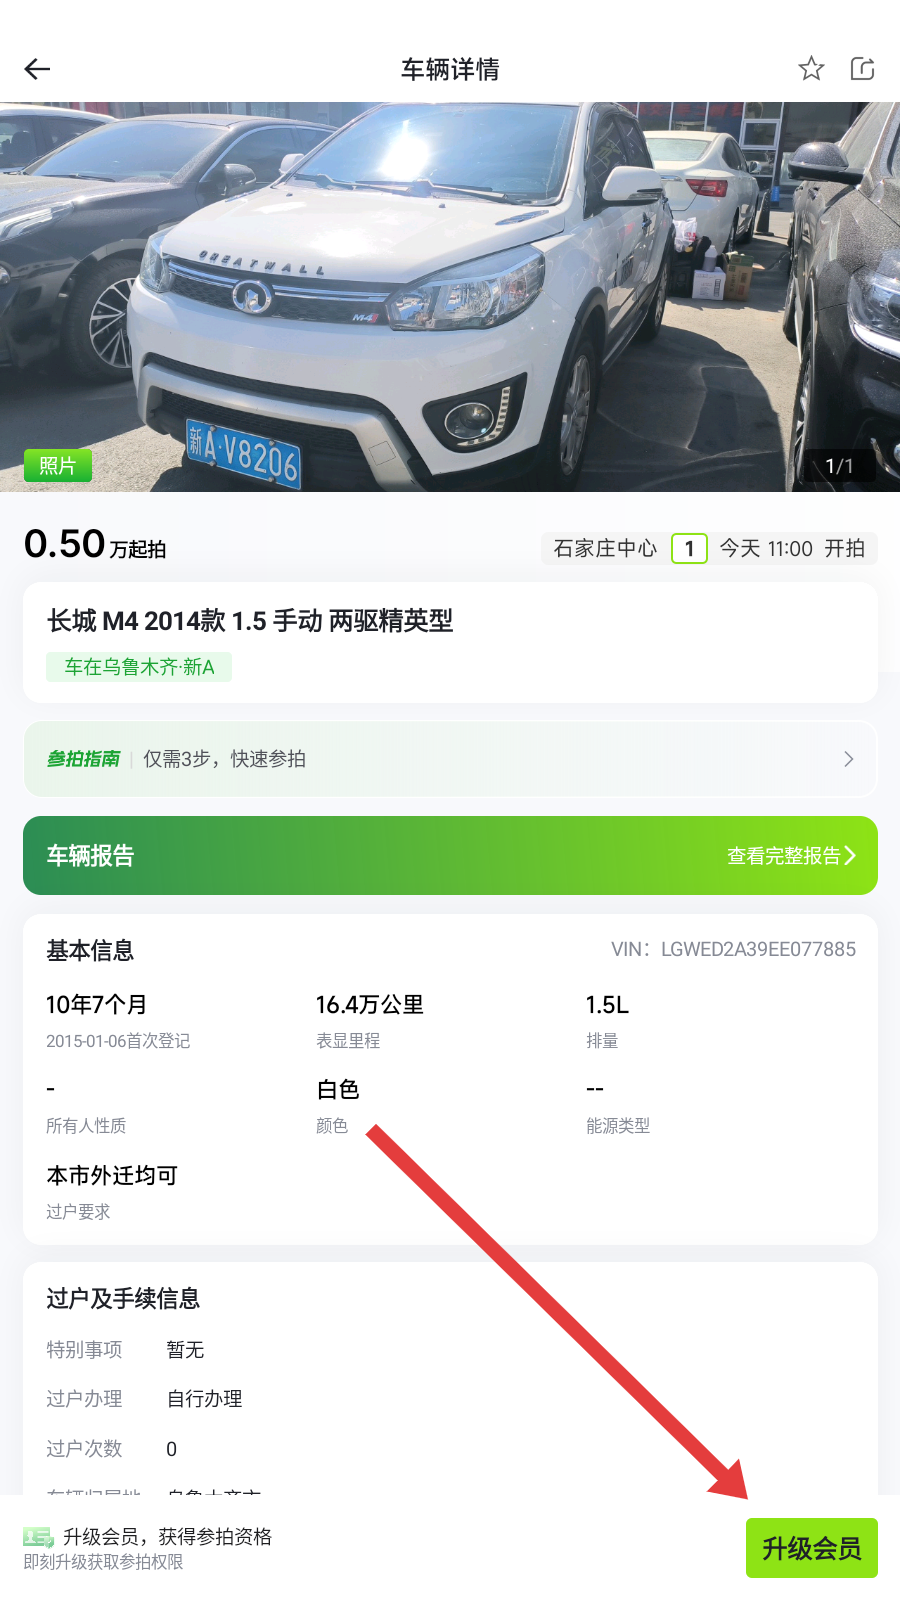Screen dimensions: 900x1600
Task: Tap the 石家庄中心 auction center label
Action: (x=605, y=548)
